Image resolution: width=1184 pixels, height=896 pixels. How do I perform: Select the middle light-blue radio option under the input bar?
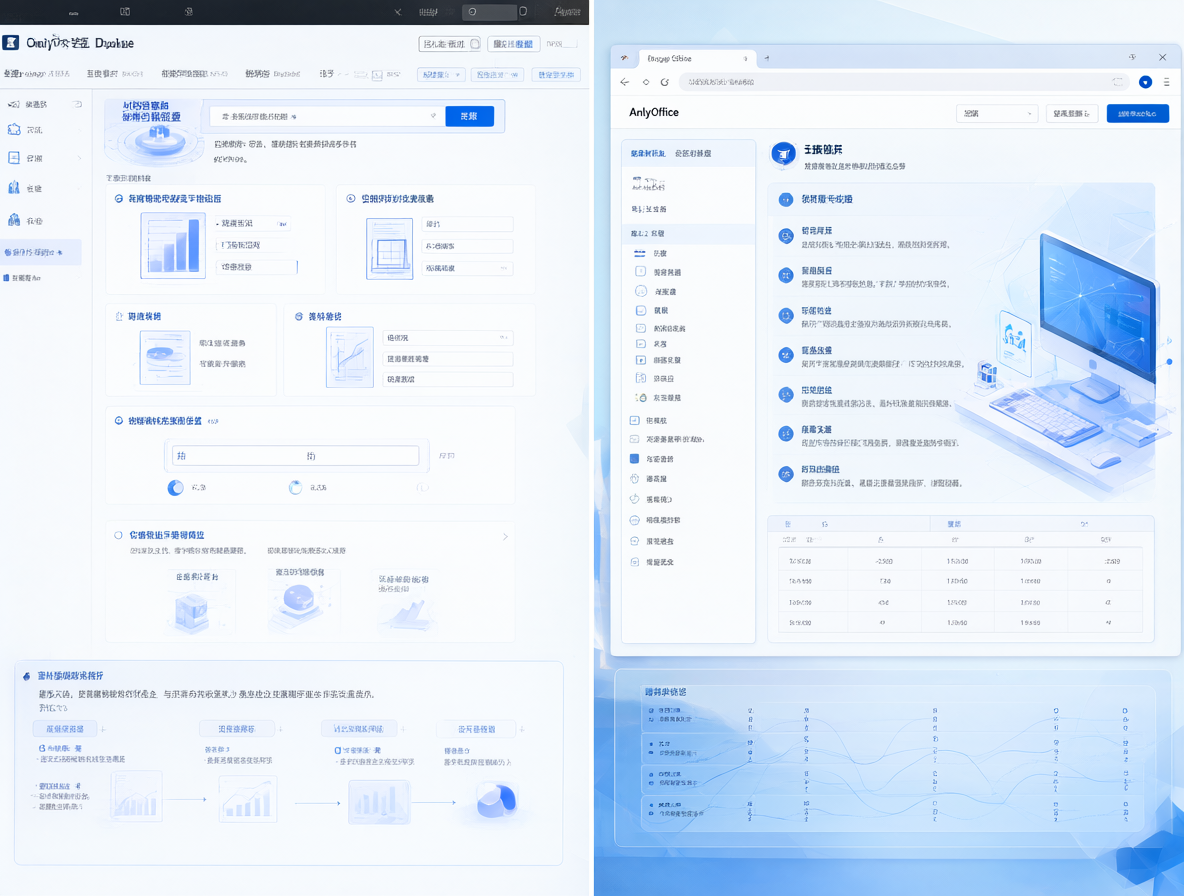[x=295, y=488]
